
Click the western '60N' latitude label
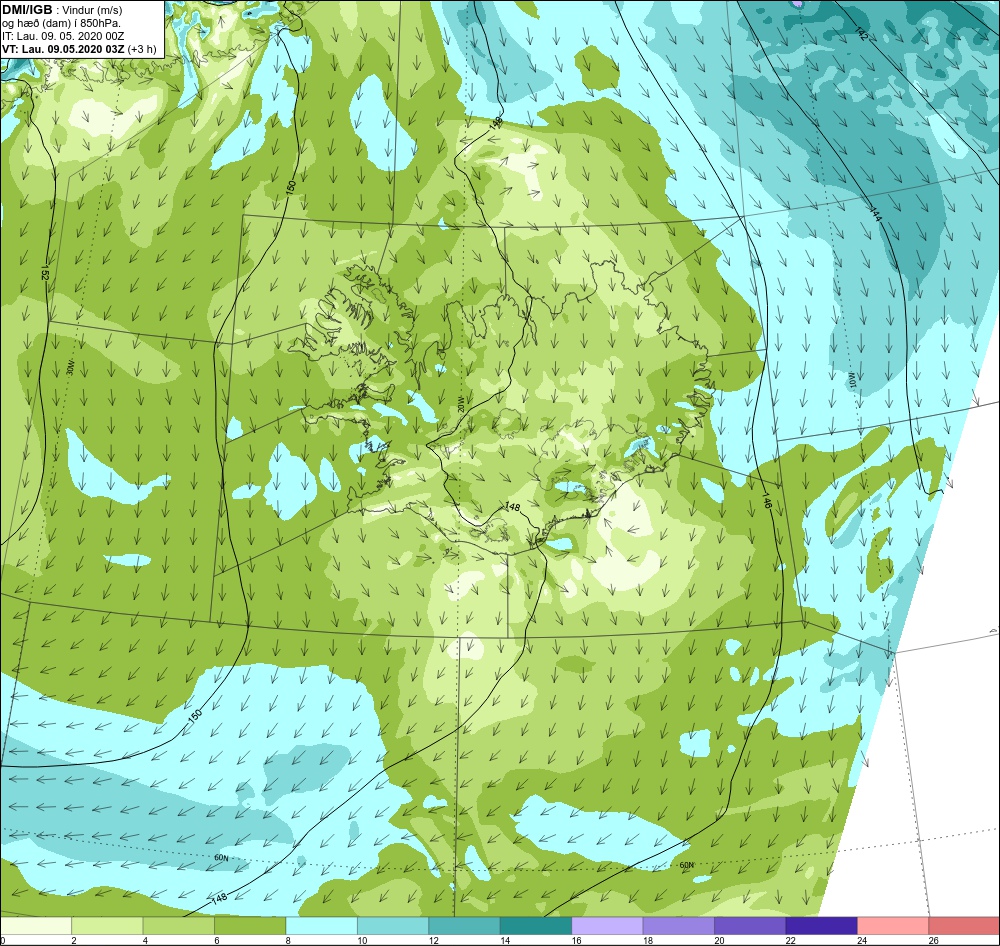[221, 858]
